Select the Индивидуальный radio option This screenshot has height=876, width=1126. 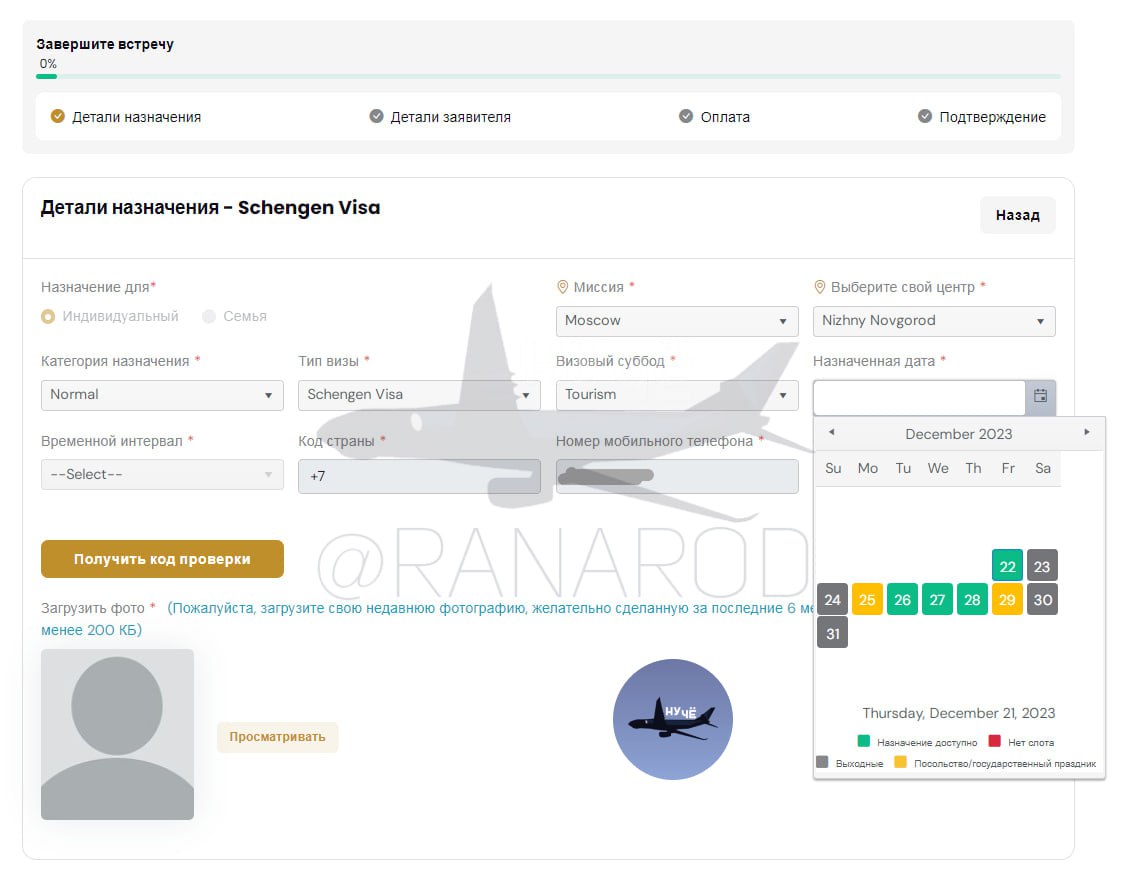pos(48,317)
